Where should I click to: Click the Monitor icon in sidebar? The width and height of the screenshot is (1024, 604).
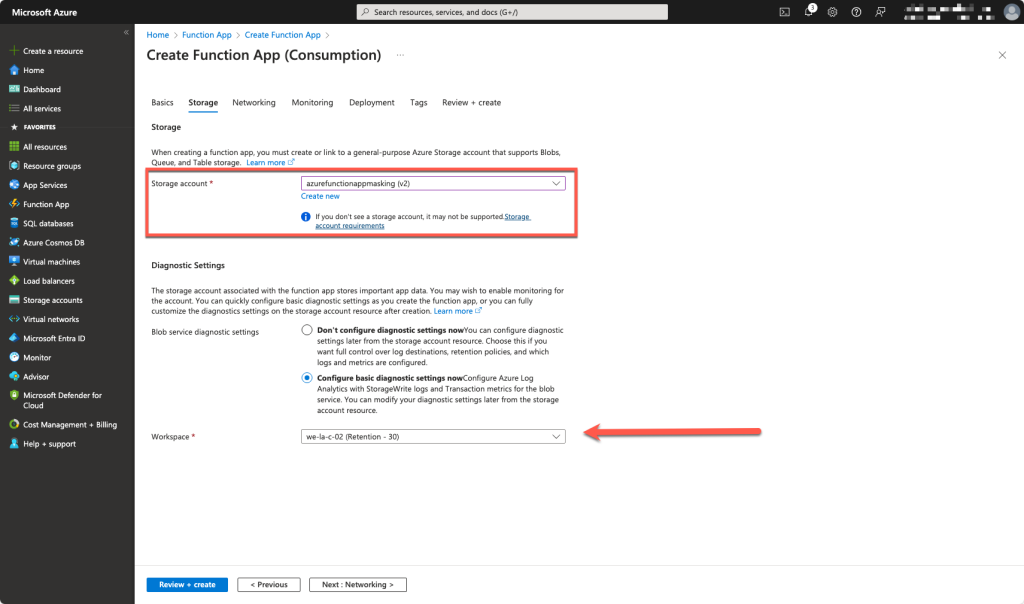click(14, 357)
